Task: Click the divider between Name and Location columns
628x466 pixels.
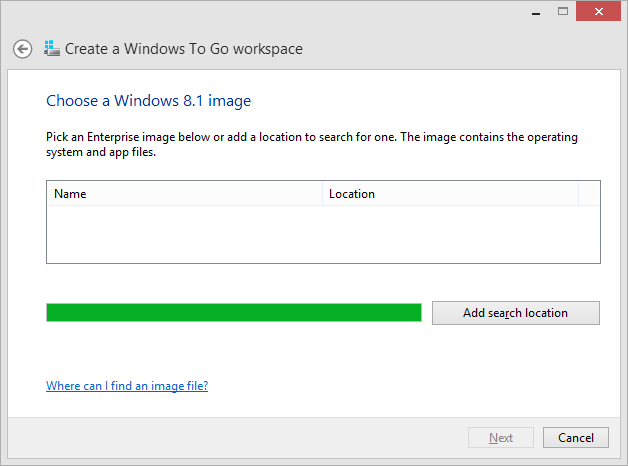Action: (323, 194)
